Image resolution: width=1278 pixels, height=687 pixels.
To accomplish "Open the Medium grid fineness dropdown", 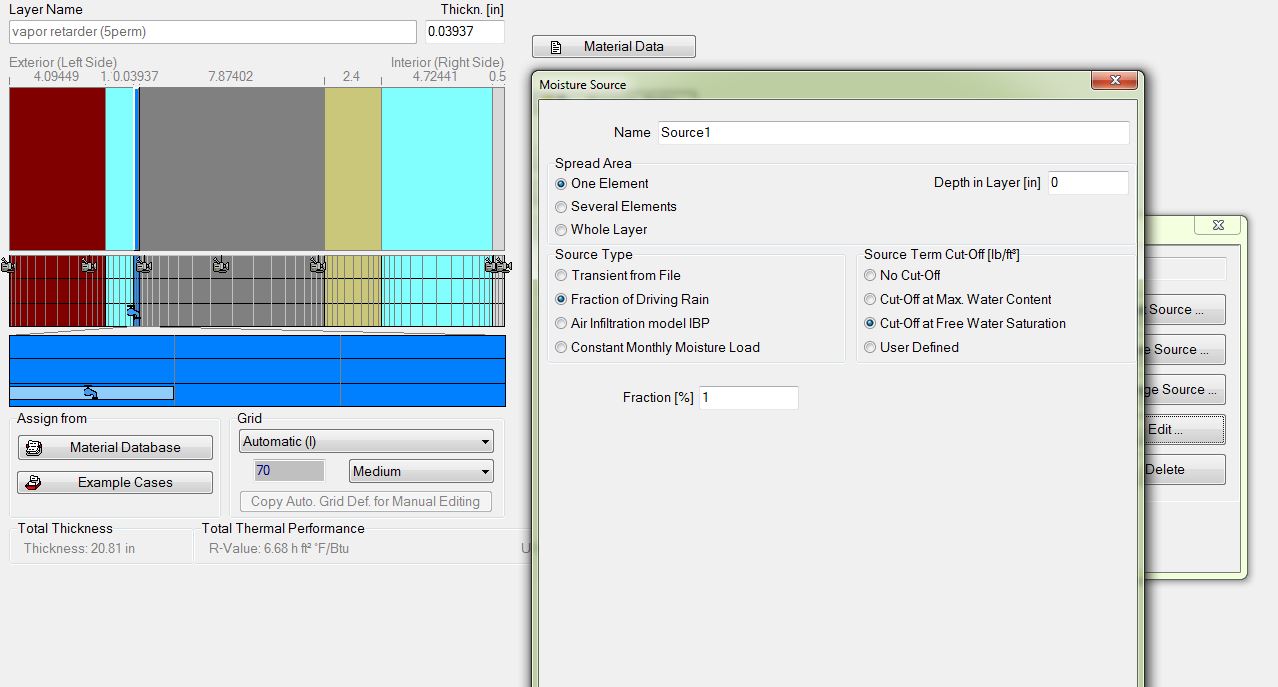I will [421, 471].
